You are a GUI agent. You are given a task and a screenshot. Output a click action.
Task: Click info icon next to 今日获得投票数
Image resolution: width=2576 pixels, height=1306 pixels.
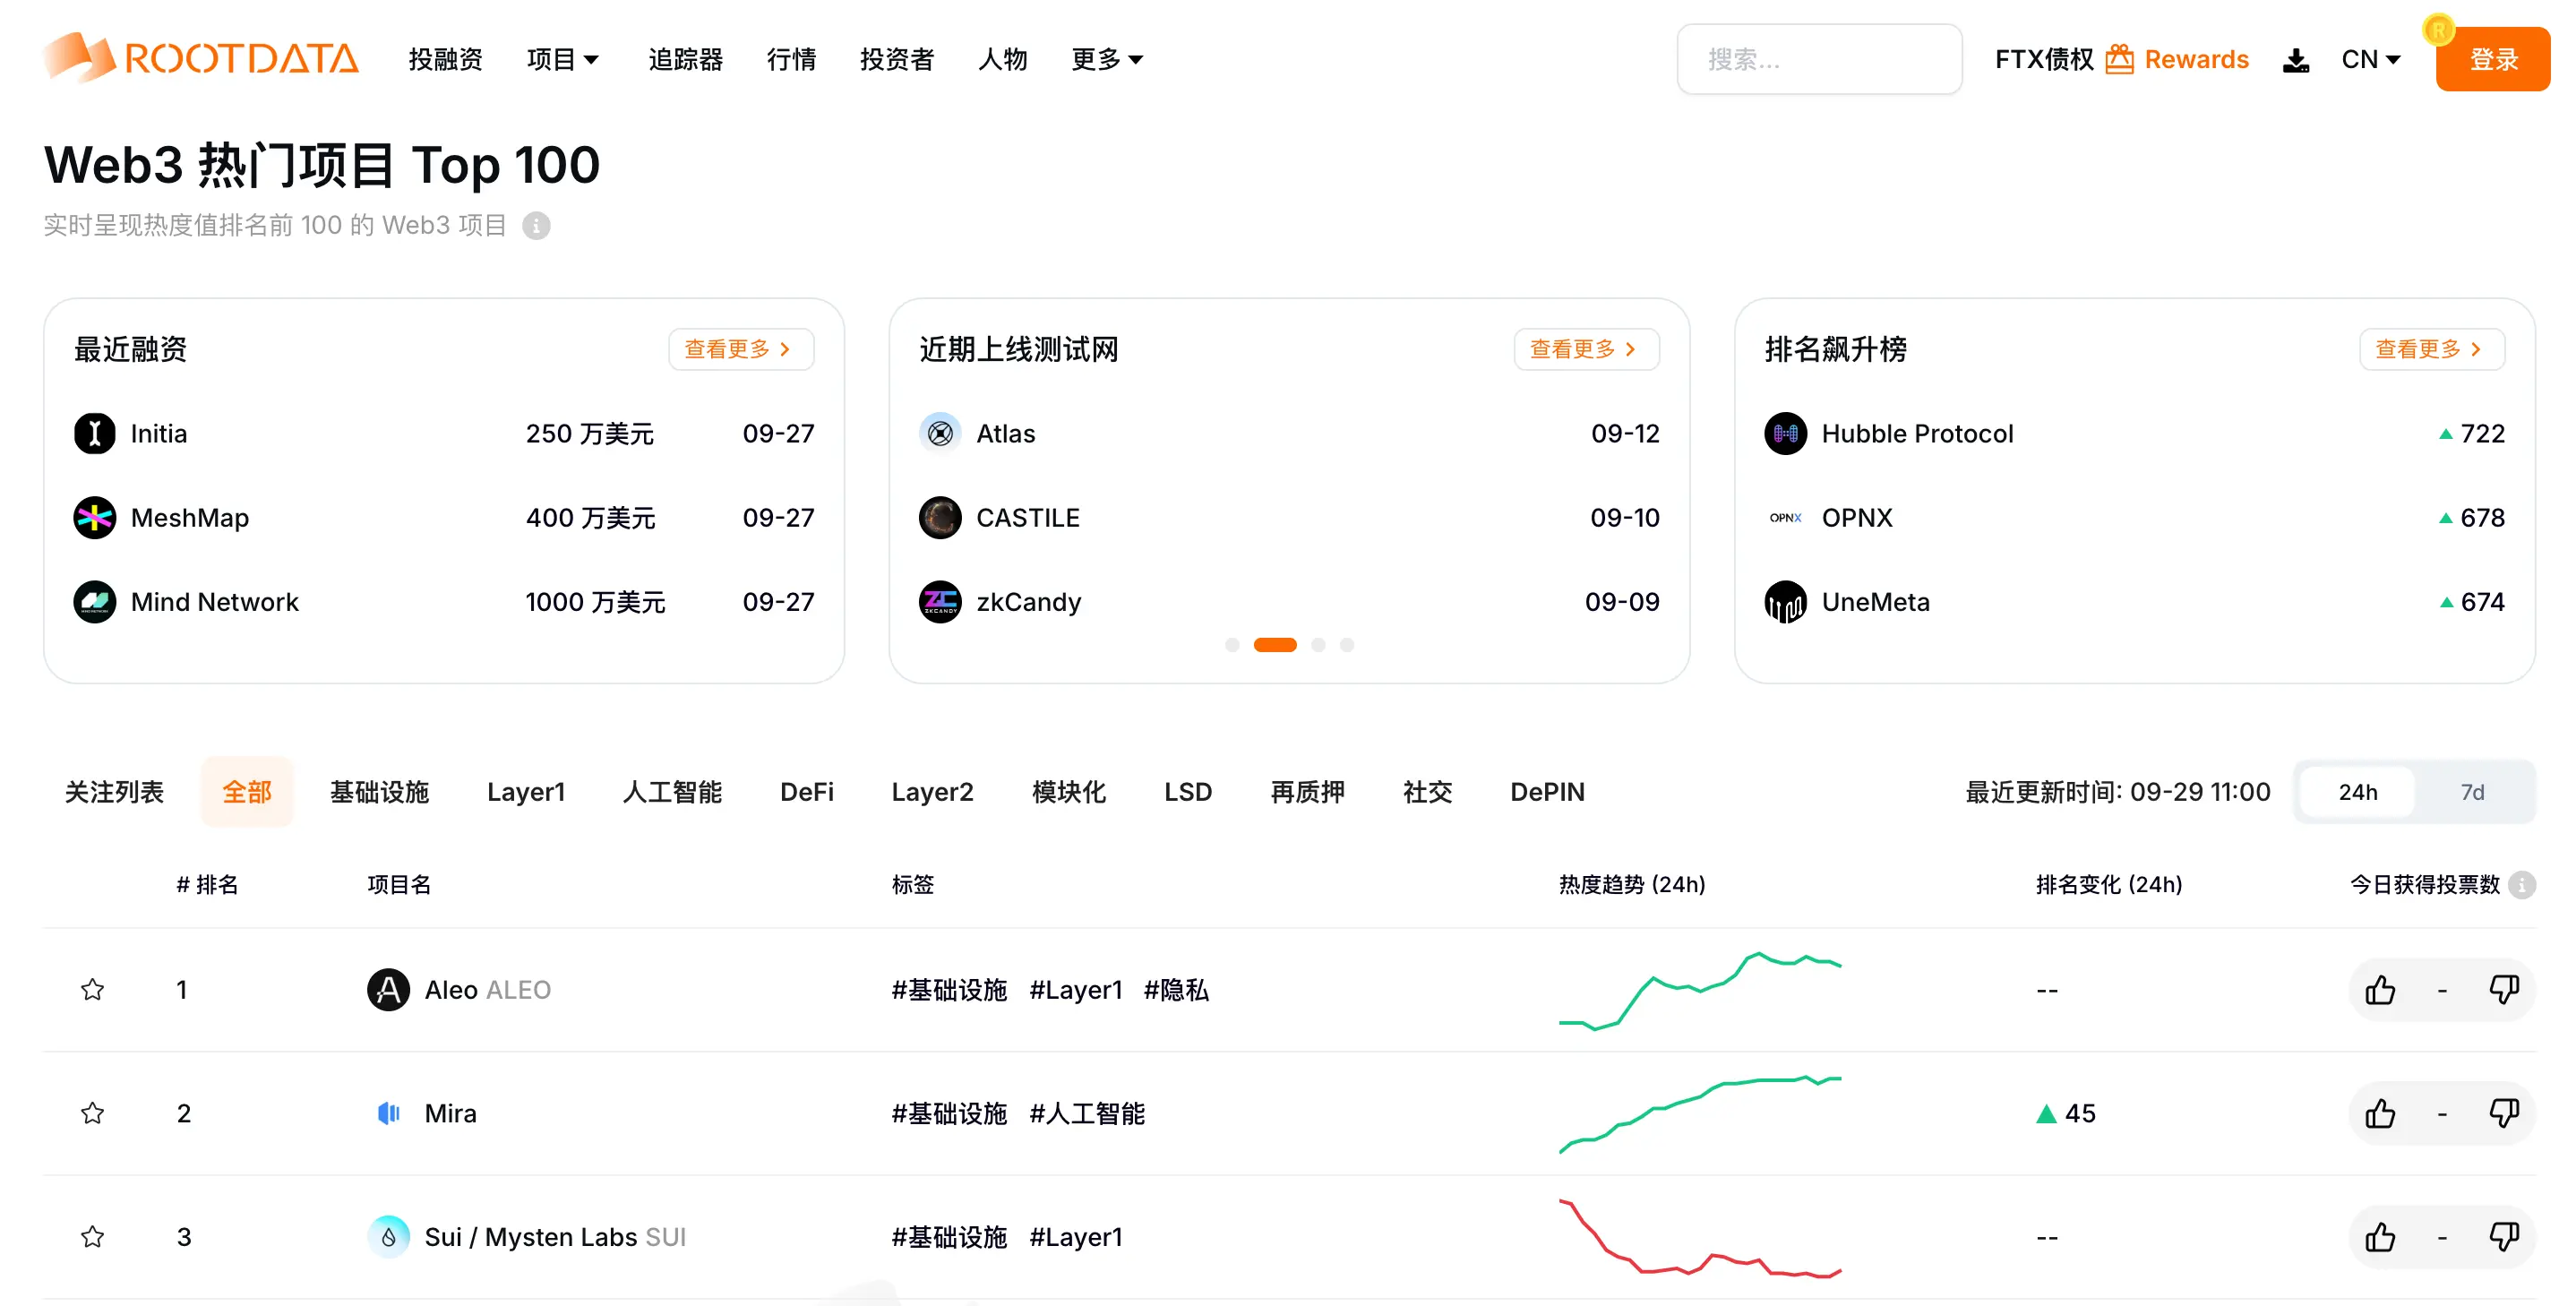pyautogui.click(x=2522, y=885)
